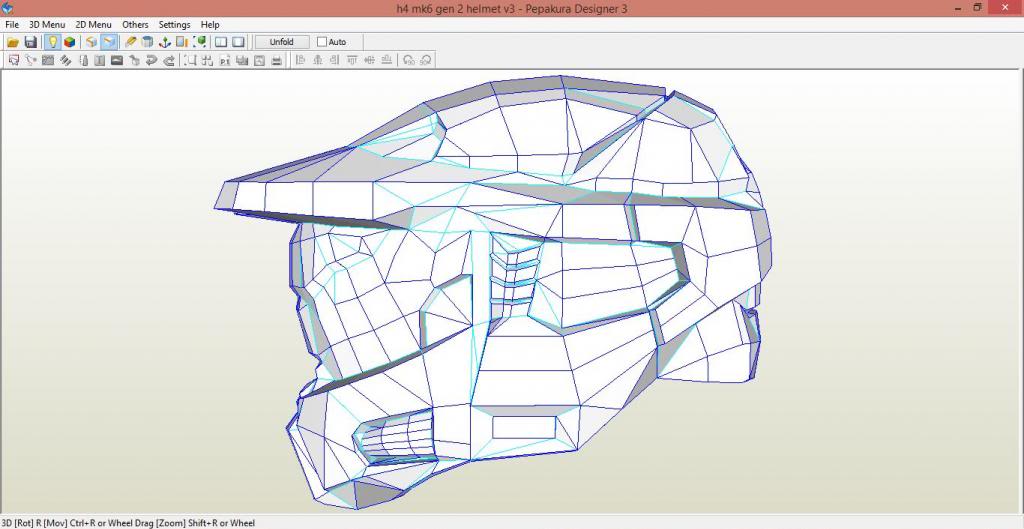Expand the Others menu dropdown
This screenshot has height=529, width=1024.
coord(135,24)
